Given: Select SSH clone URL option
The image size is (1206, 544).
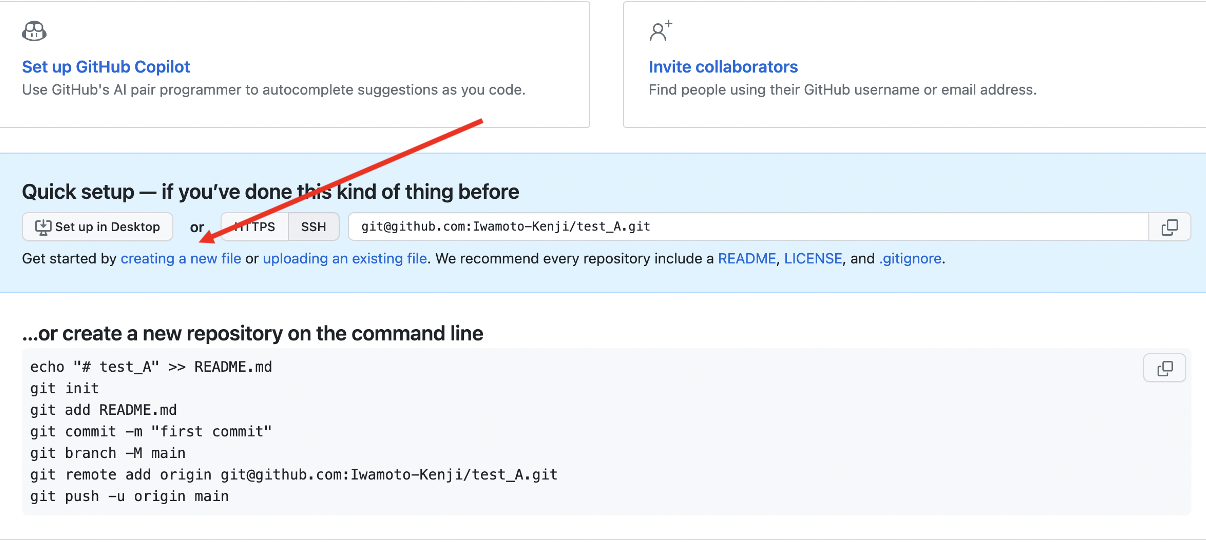Looking at the screenshot, I should coord(314,227).
